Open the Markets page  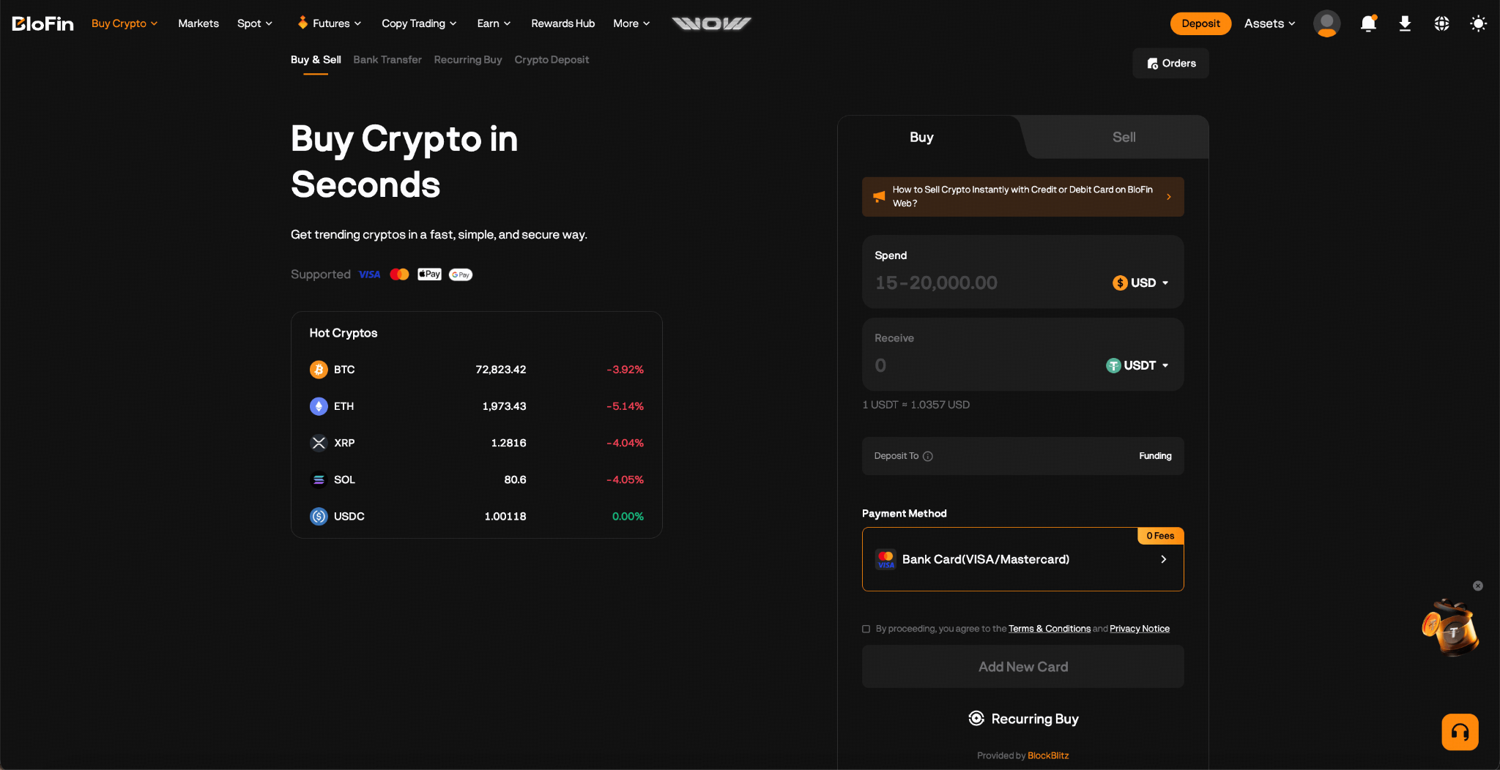[198, 23]
